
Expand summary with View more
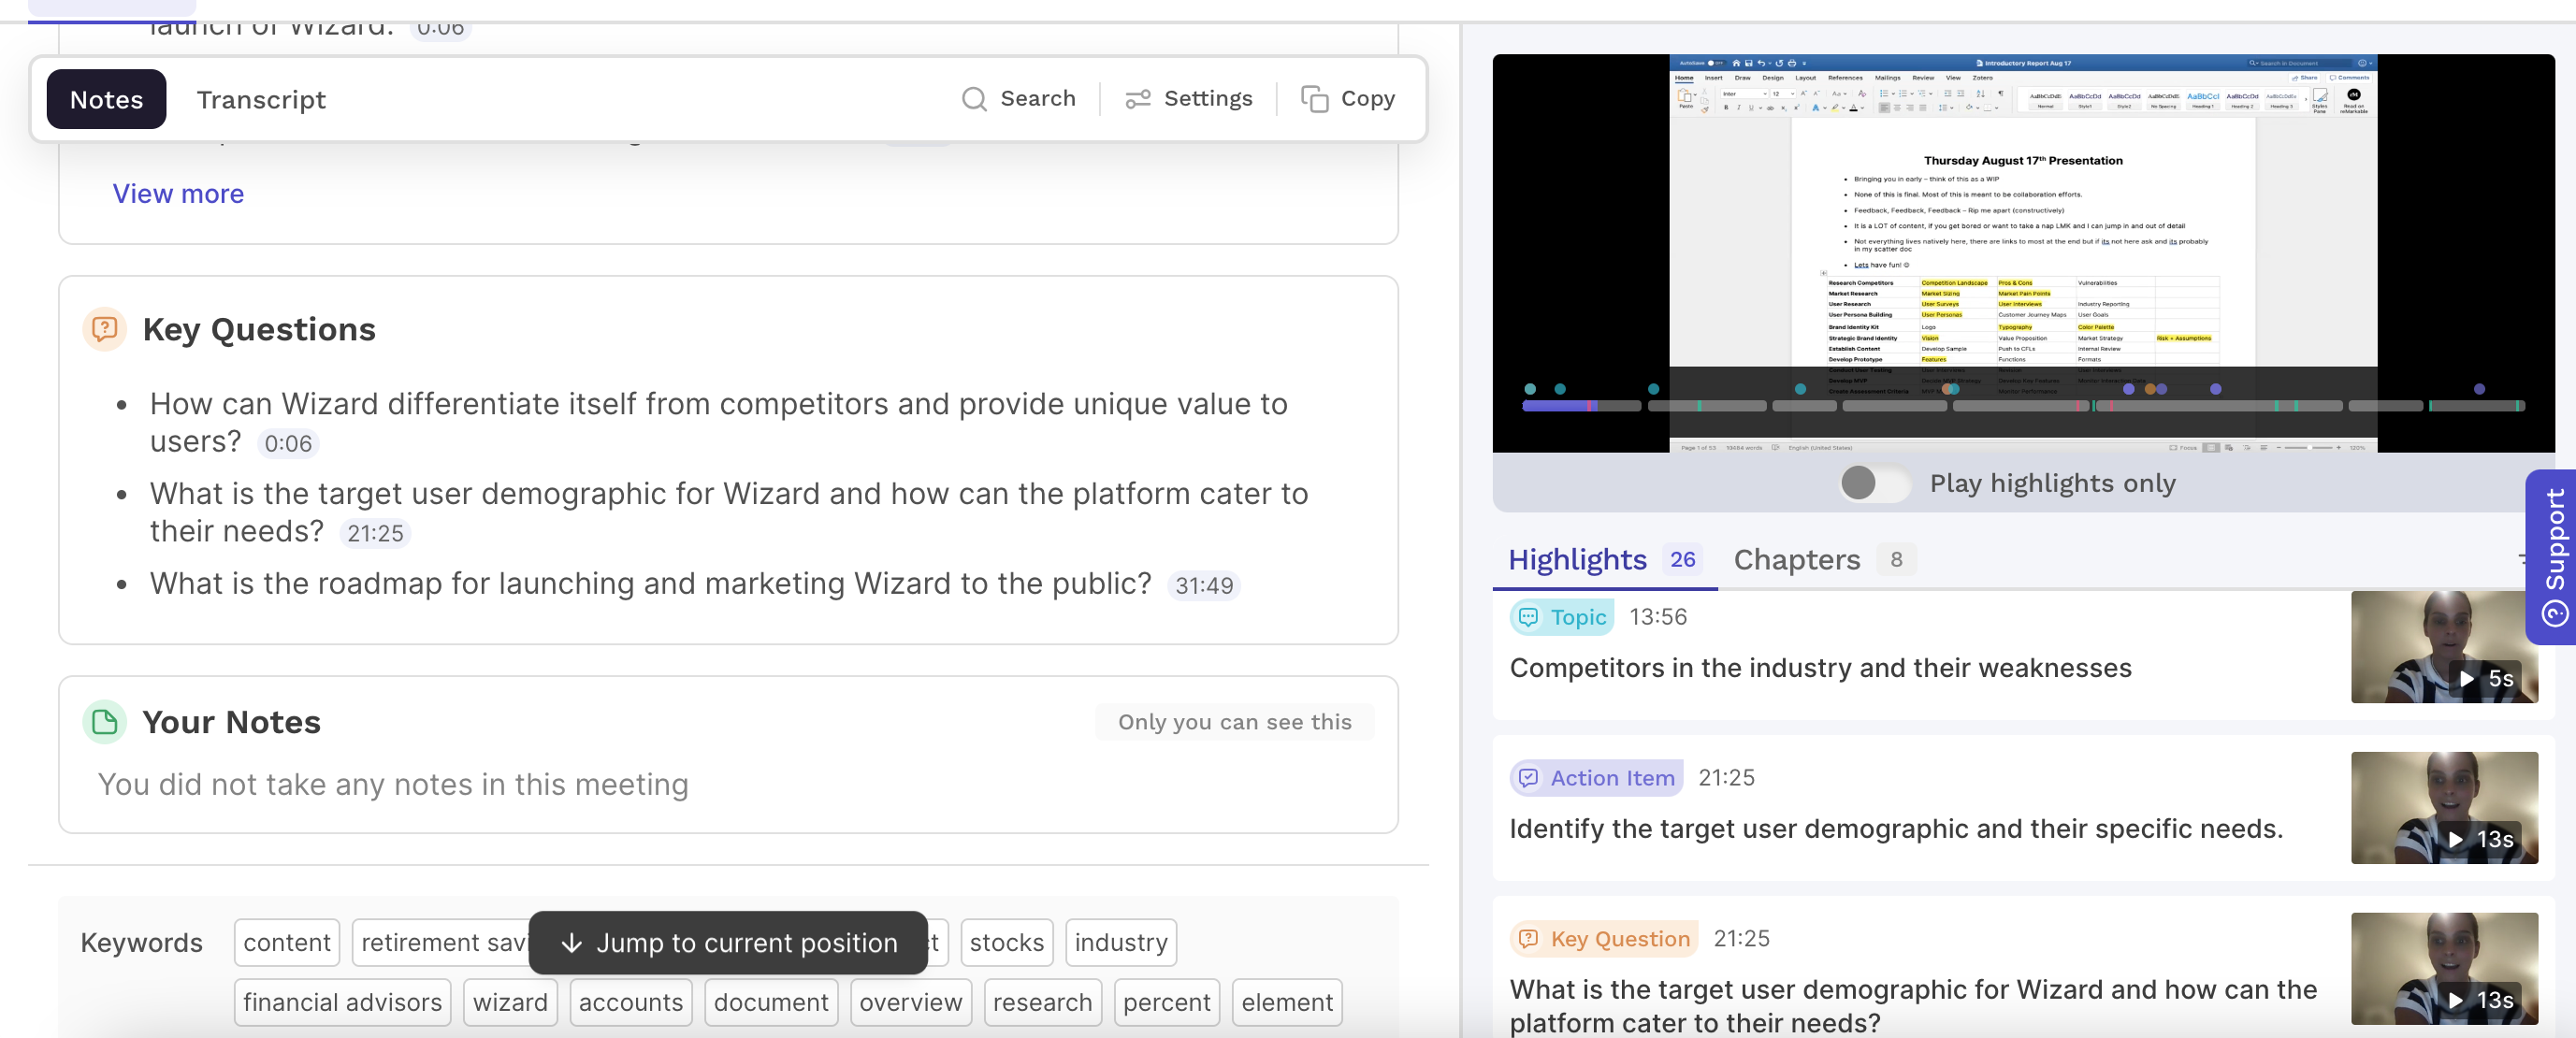tap(178, 194)
